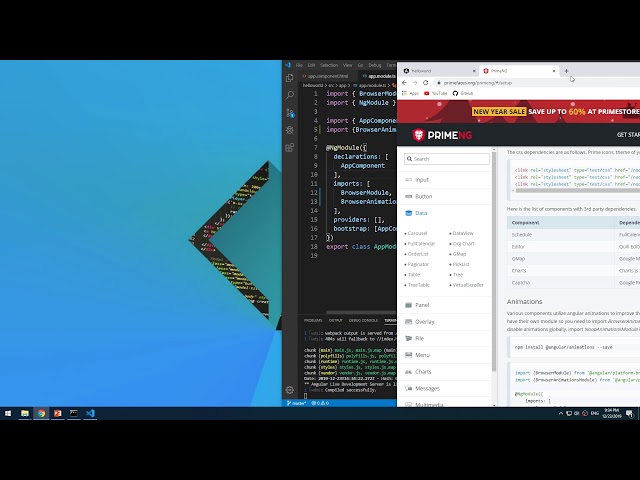Click the VS Code logo icon in title bar
The image size is (640, 480).
(x=288, y=65)
